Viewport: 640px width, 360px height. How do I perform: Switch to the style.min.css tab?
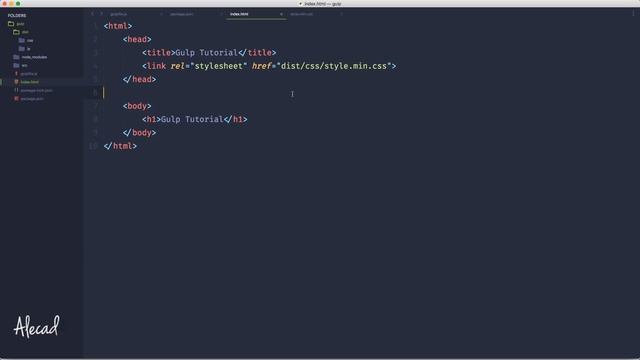click(x=302, y=14)
